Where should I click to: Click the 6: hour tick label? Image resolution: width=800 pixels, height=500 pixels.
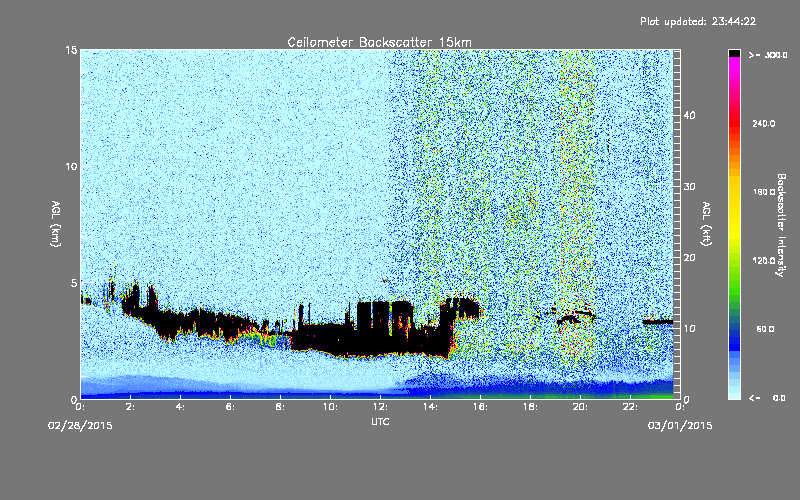pos(231,407)
